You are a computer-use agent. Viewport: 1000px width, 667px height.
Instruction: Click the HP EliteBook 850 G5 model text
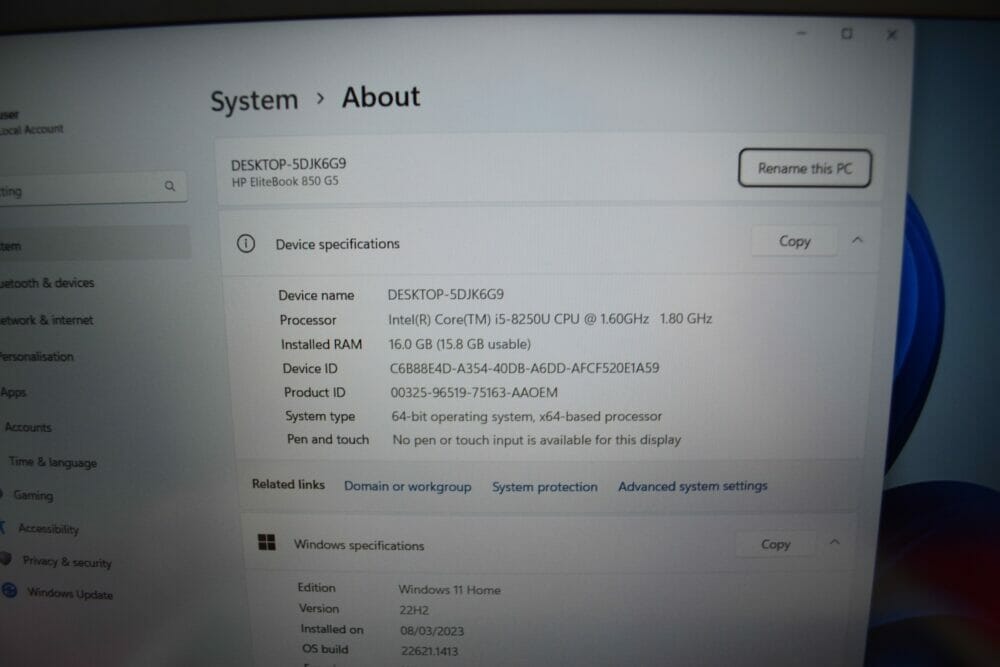285,182
